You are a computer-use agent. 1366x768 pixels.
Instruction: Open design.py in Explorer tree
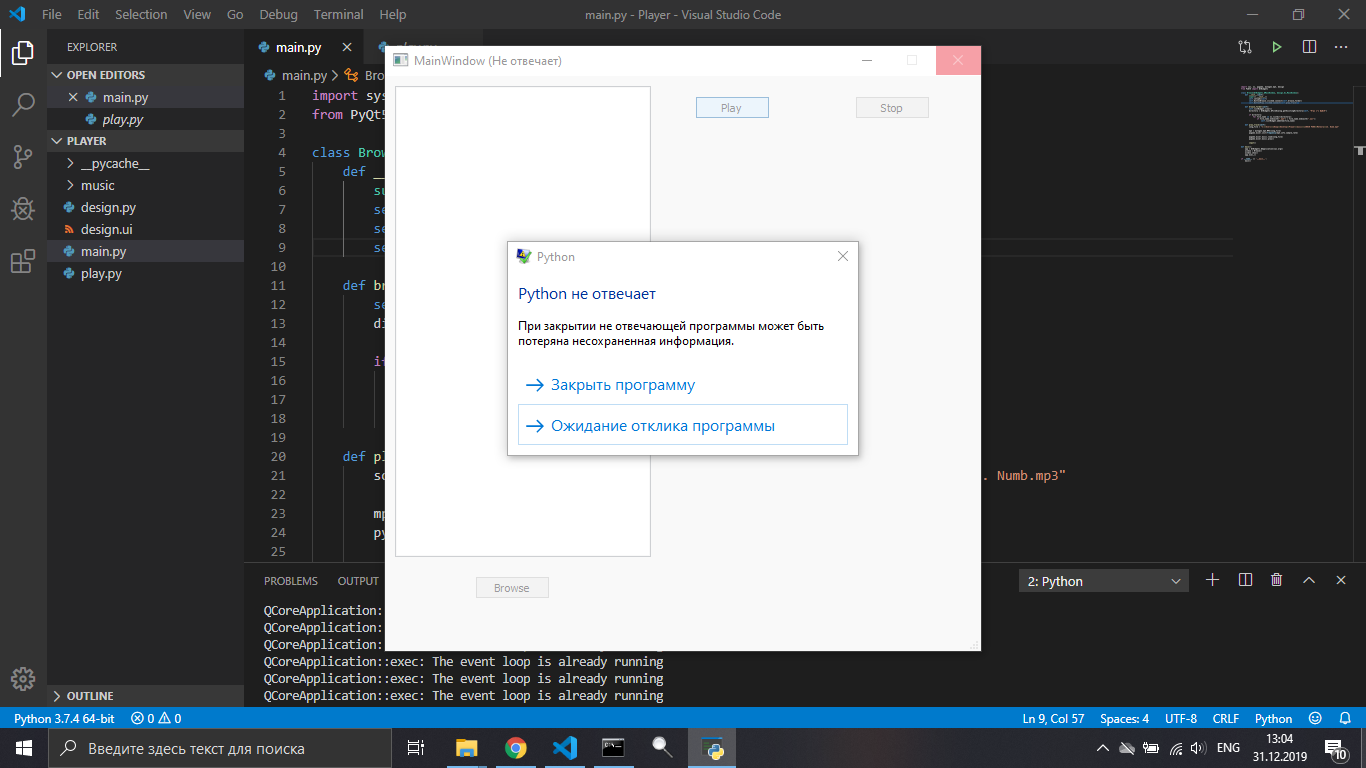(x=146, y=207)
